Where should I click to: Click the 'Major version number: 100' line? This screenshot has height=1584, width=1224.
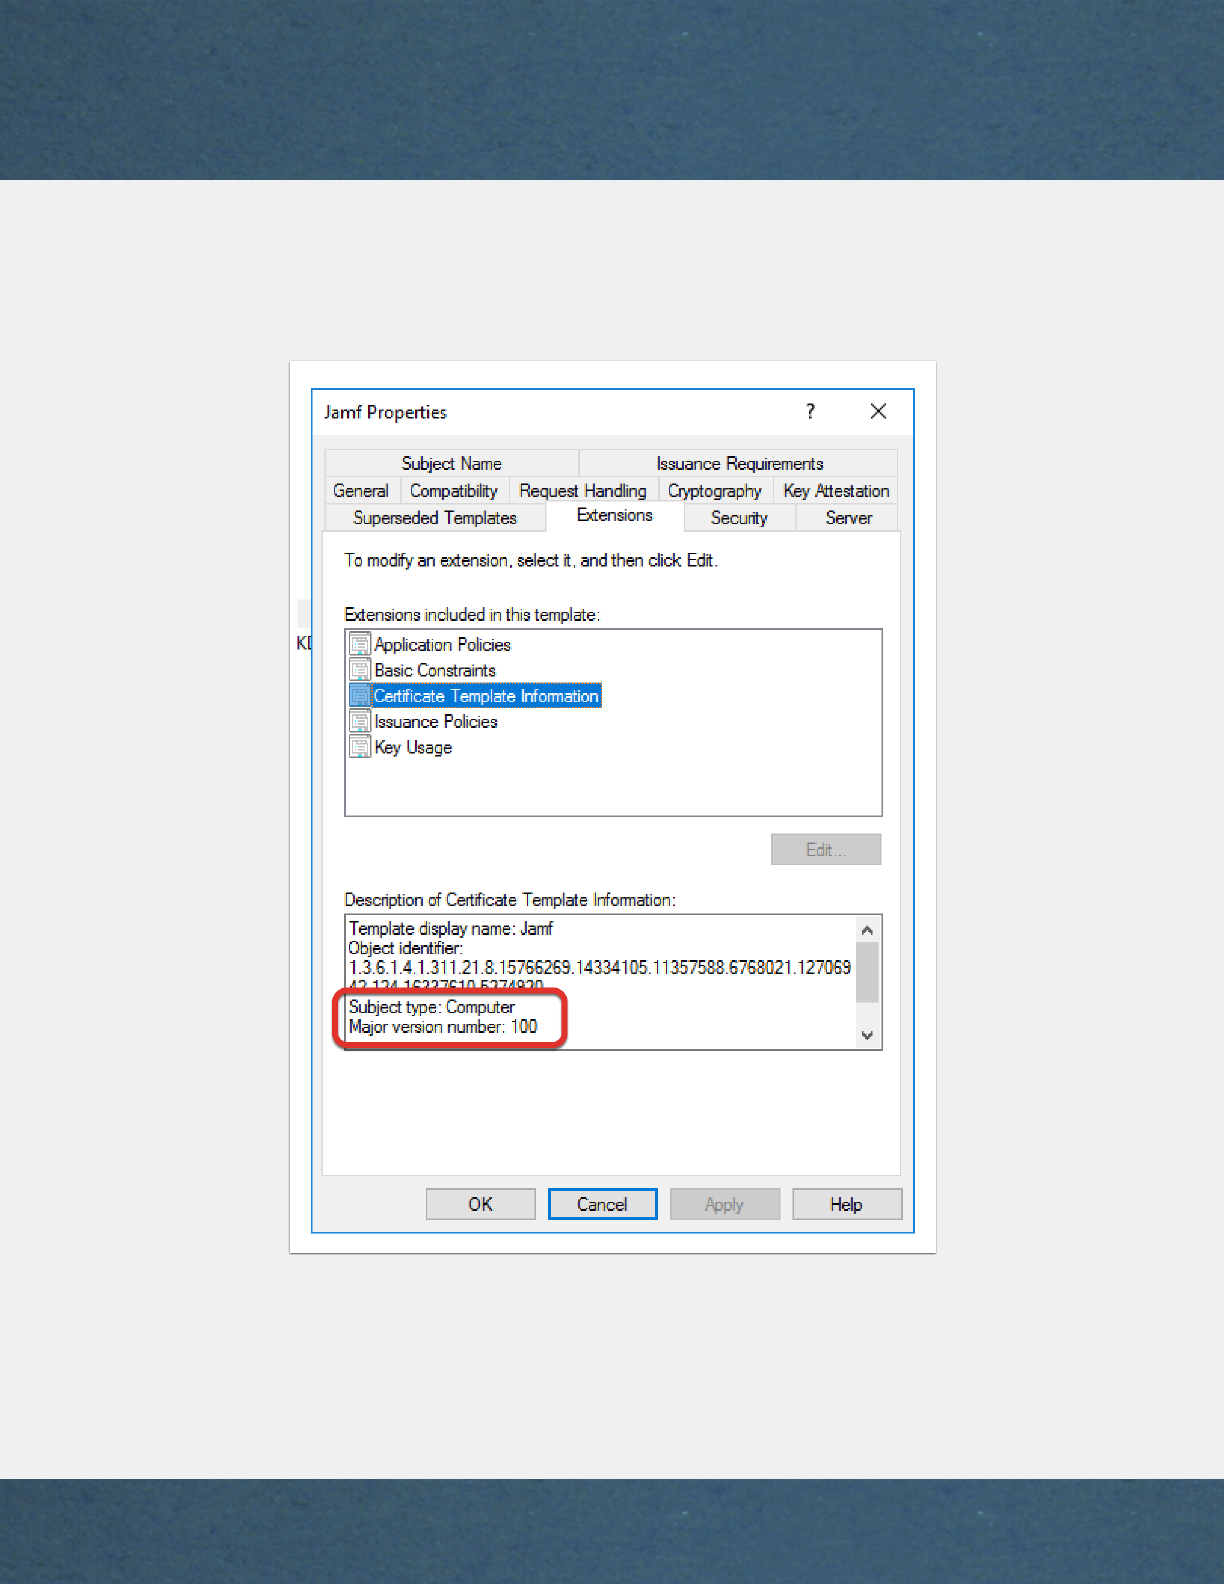443,1026
